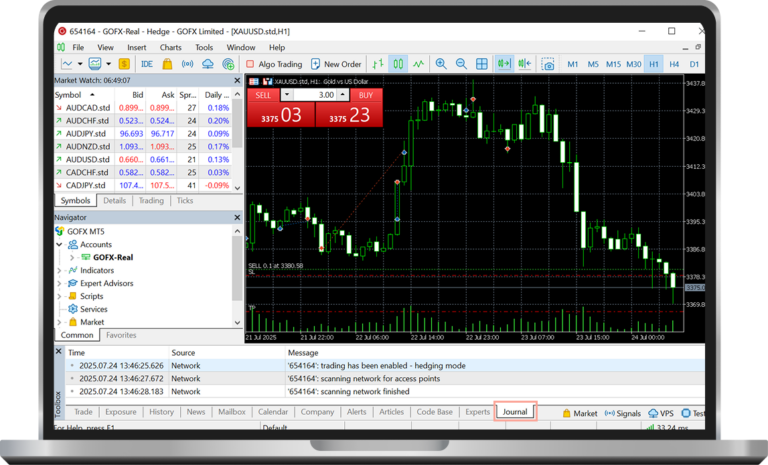Viewport: 768px width, 465px height.
Task: Switch to Details tab in Market Watch
Action: (115, 200)
